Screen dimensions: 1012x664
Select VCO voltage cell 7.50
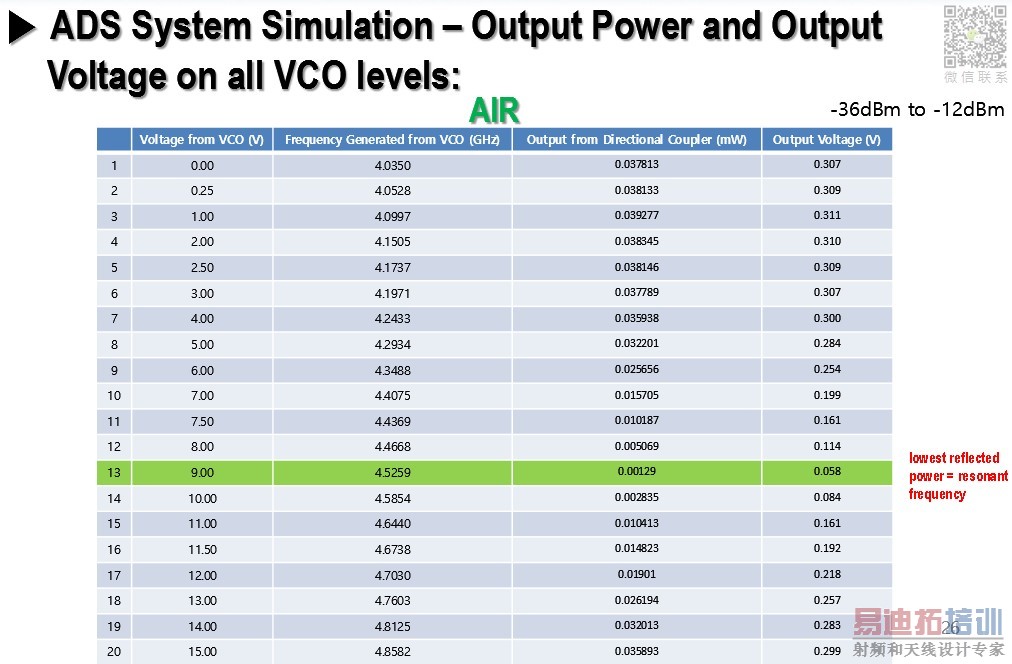(202, 421)
